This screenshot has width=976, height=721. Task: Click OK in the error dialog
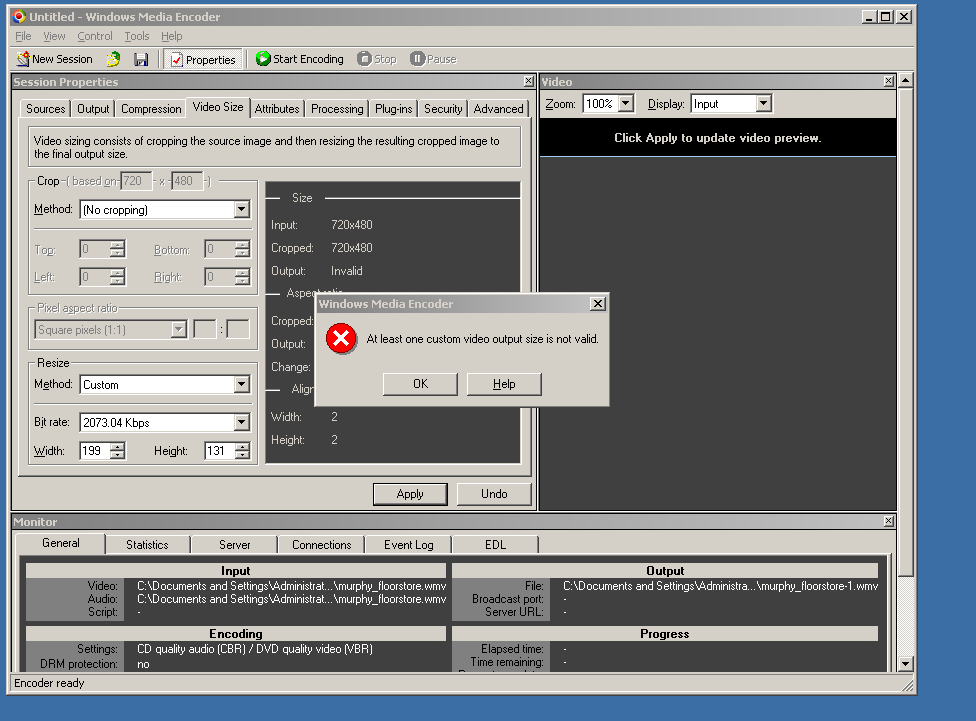(420, 384)
